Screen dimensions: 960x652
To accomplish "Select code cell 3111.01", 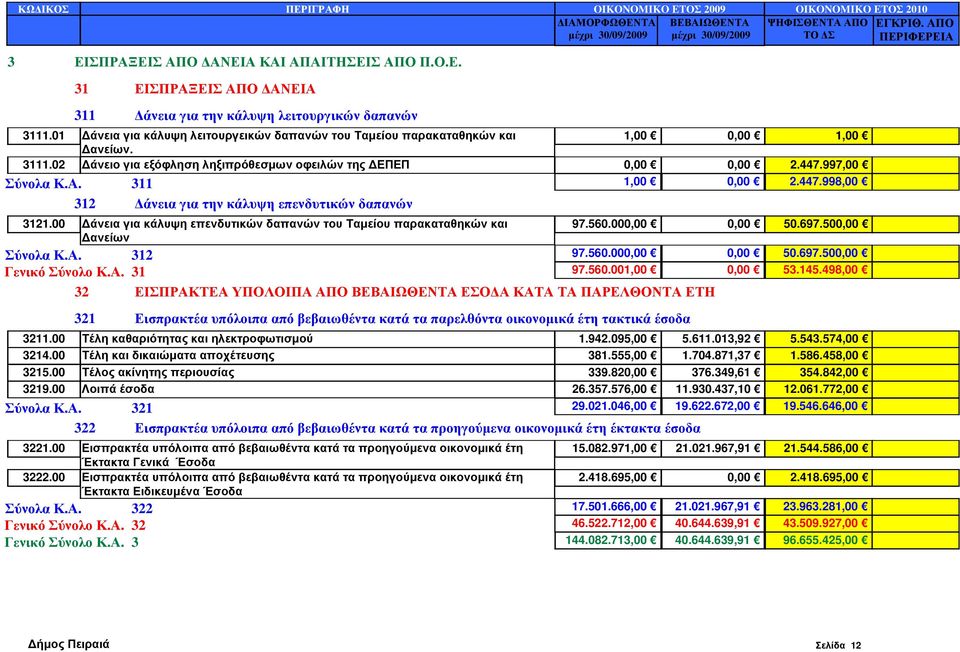I will (43, 136).
